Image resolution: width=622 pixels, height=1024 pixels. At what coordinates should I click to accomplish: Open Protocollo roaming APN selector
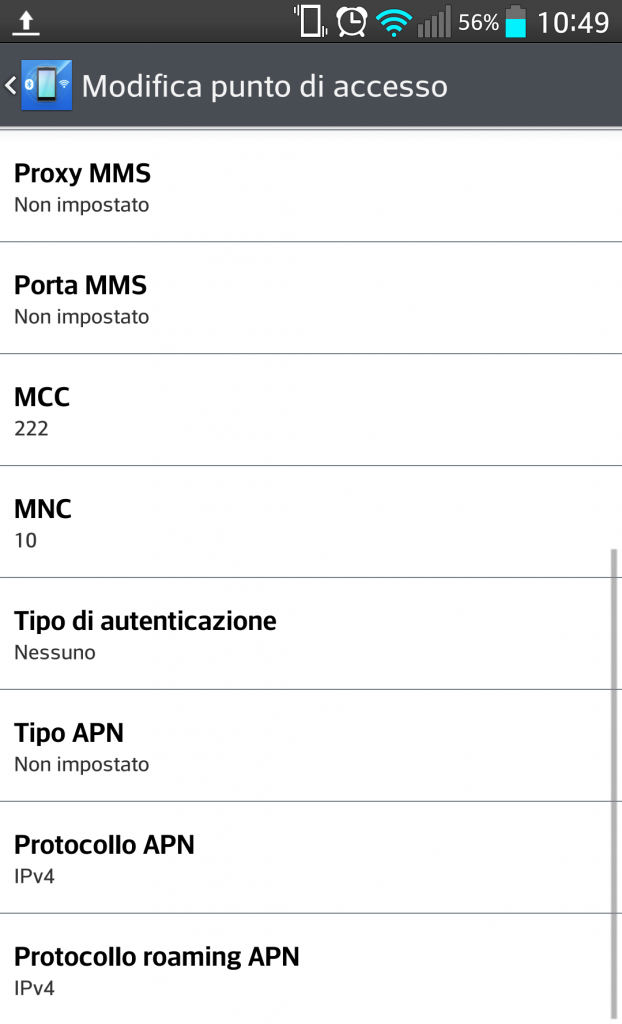(310, 971)
